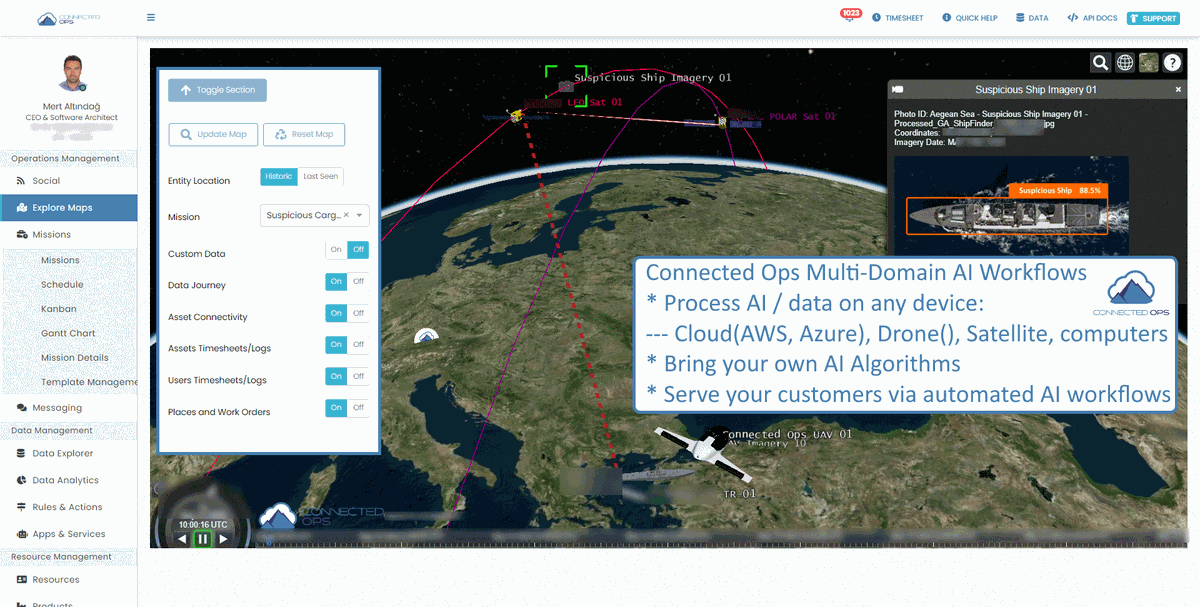
Task: Open Messaging in sidebar
Action: [x=57, y=408]
